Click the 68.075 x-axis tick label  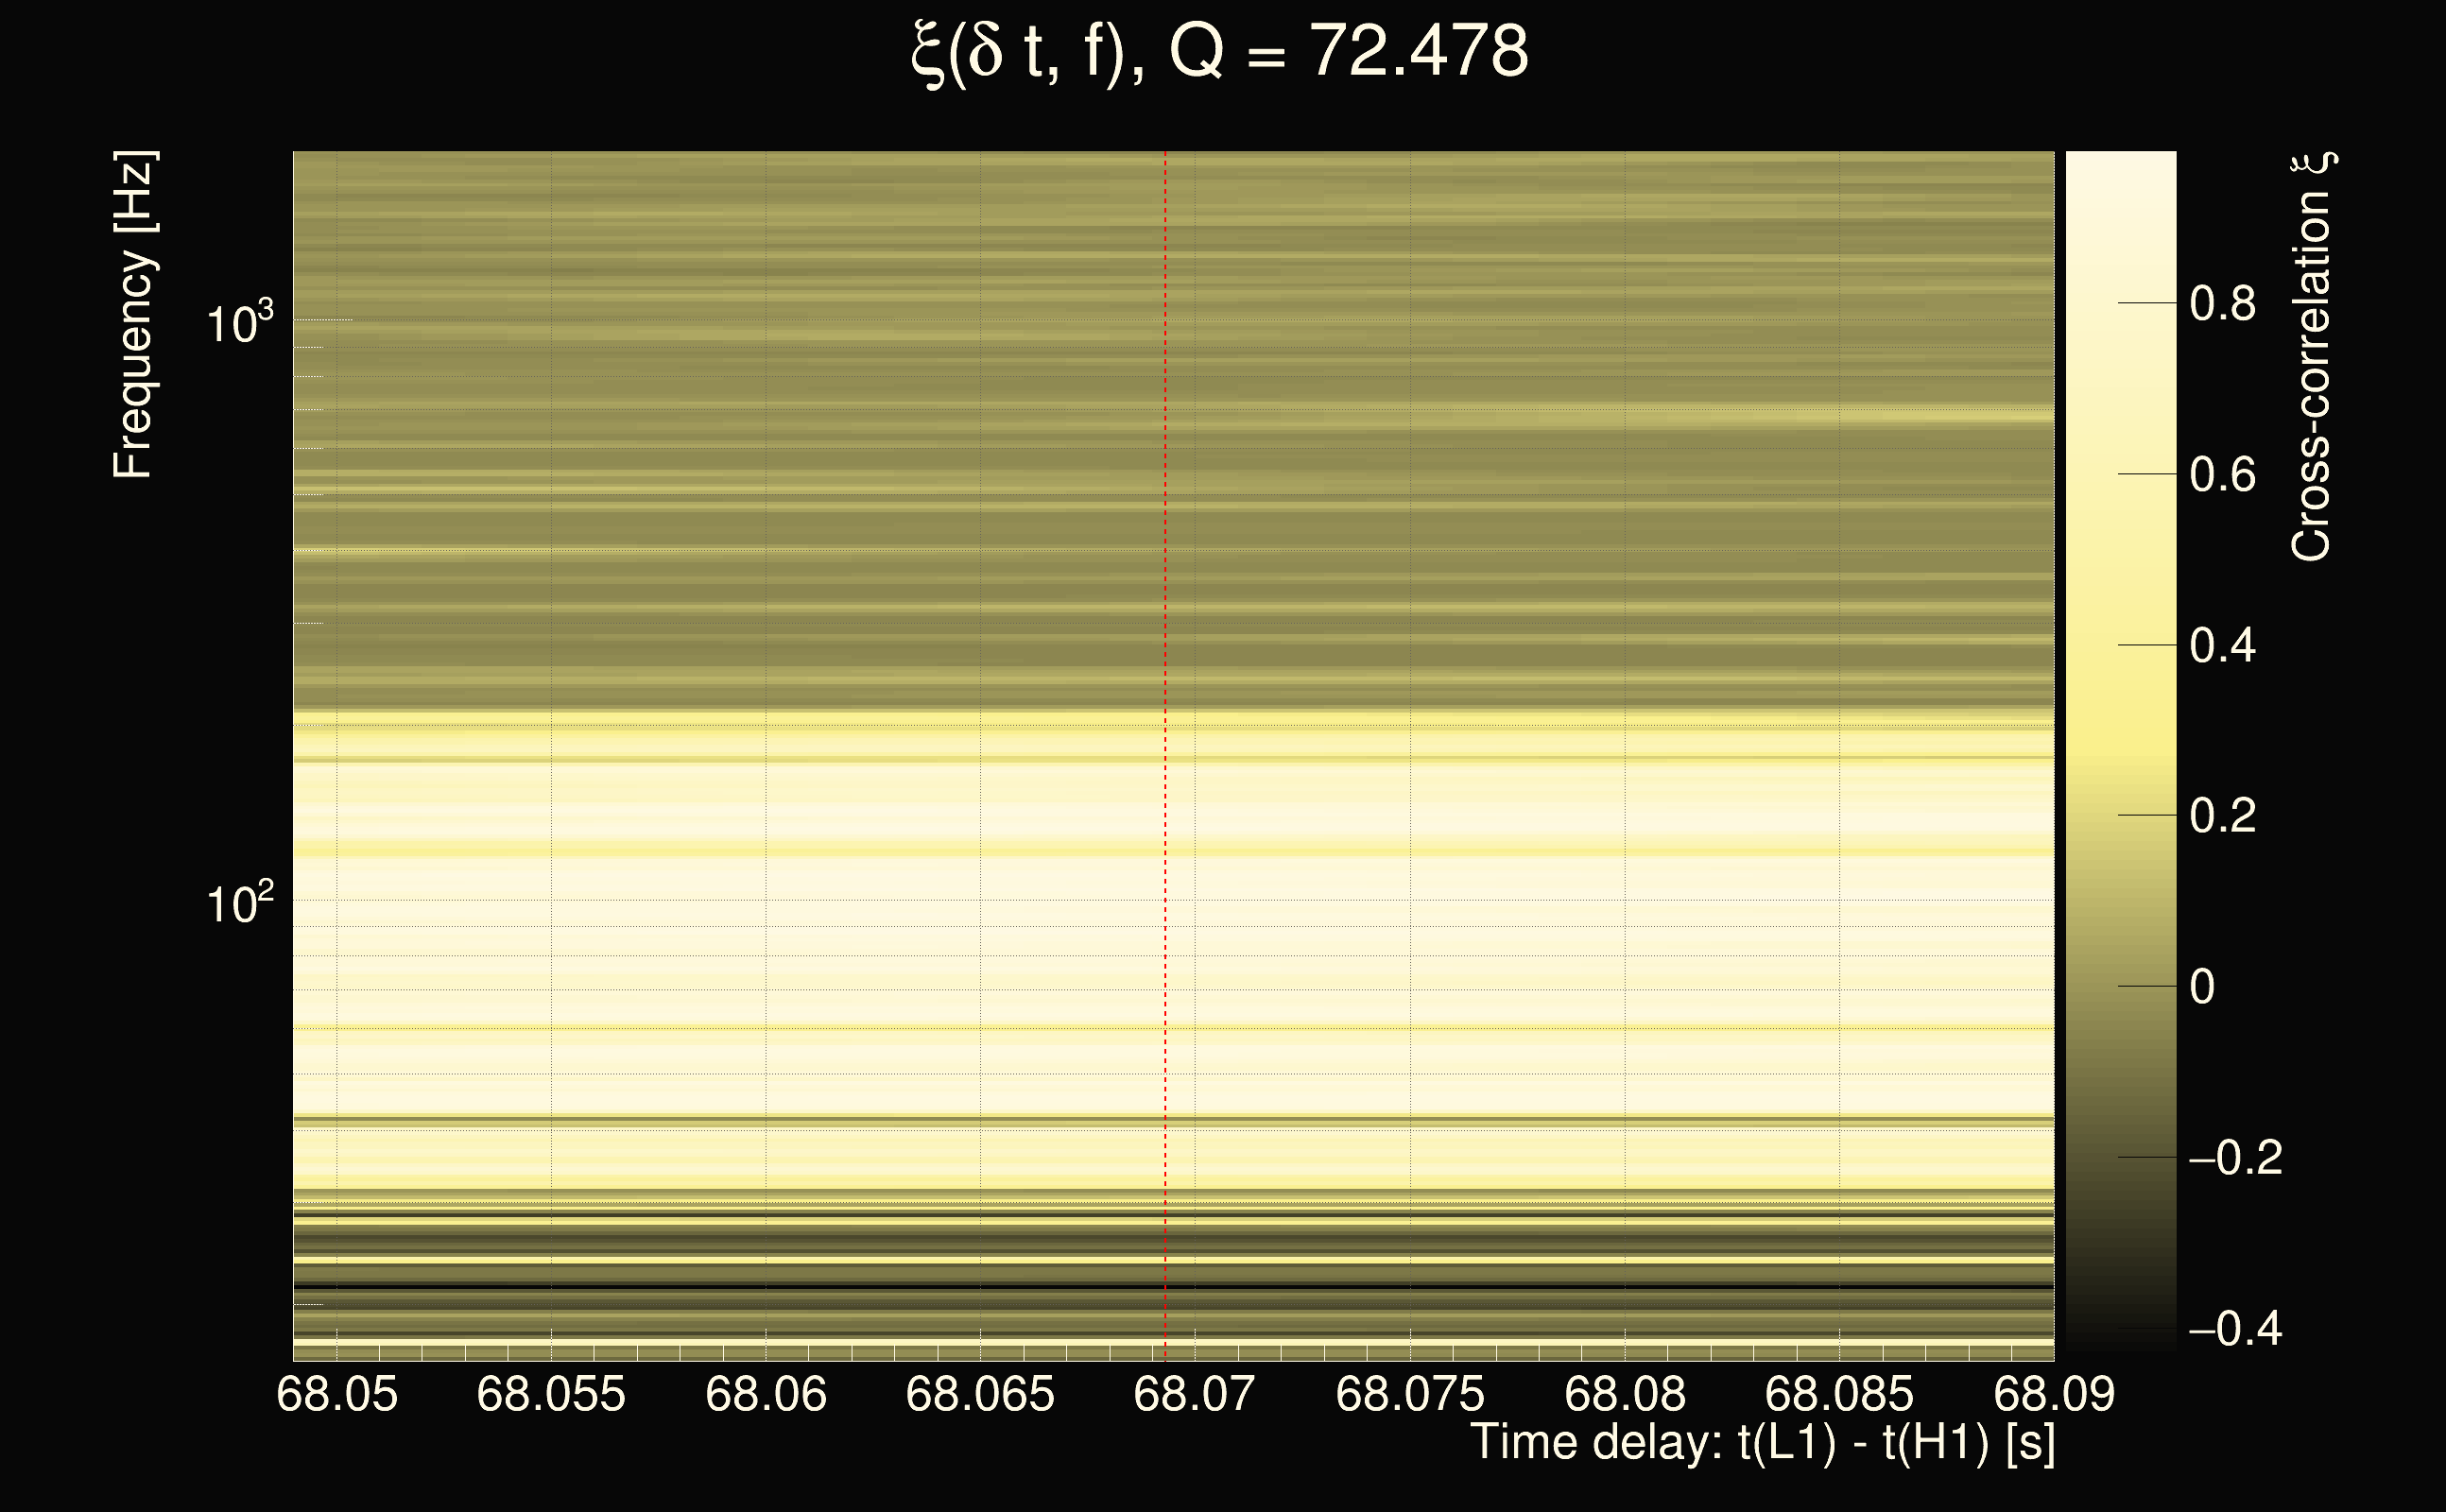(x=1410, y=1394)
